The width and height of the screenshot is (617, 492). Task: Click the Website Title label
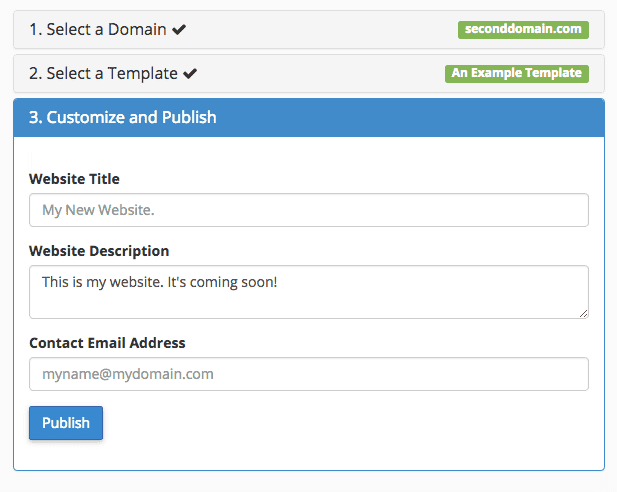(74, 179)
